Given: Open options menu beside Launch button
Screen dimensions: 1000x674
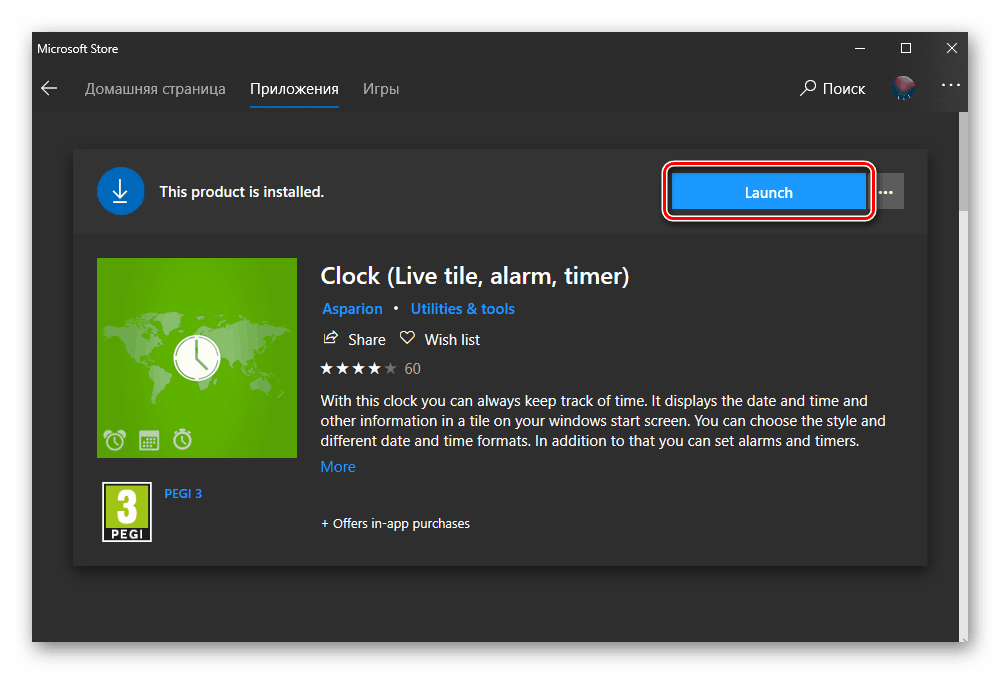Looking at the screenshot, I should [886, 192].
